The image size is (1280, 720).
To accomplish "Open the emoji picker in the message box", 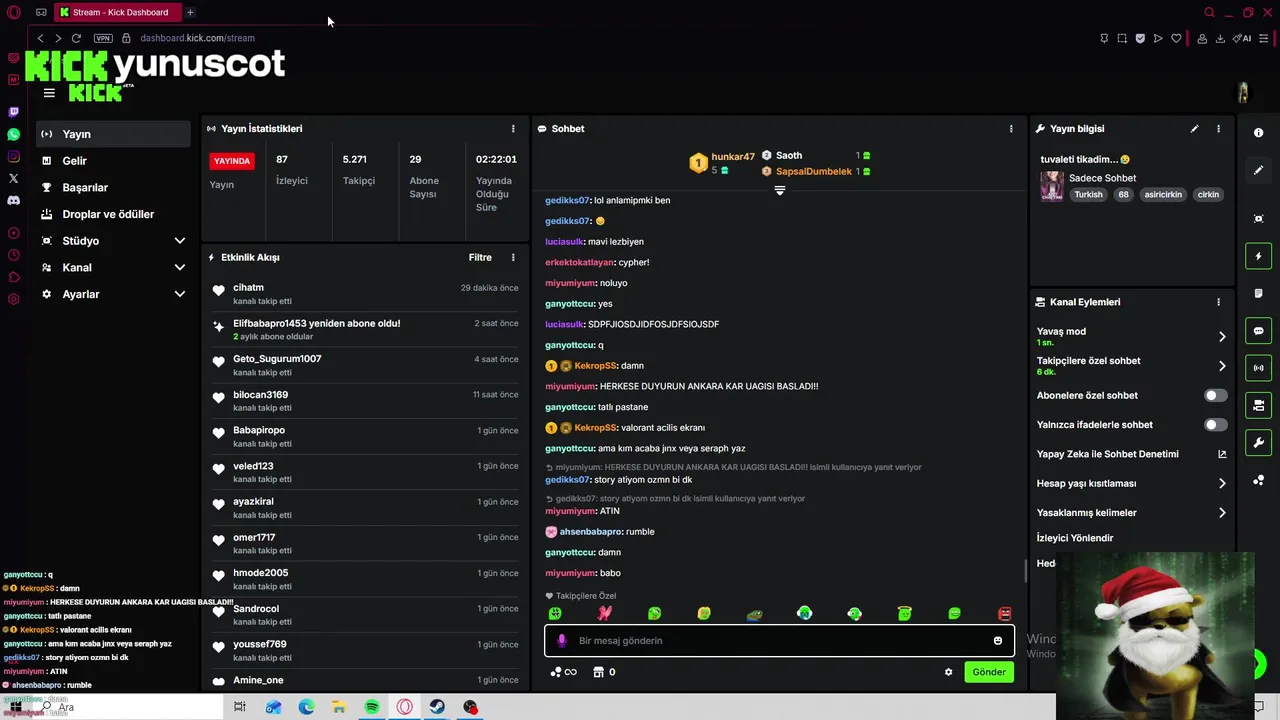I will 997,641.
